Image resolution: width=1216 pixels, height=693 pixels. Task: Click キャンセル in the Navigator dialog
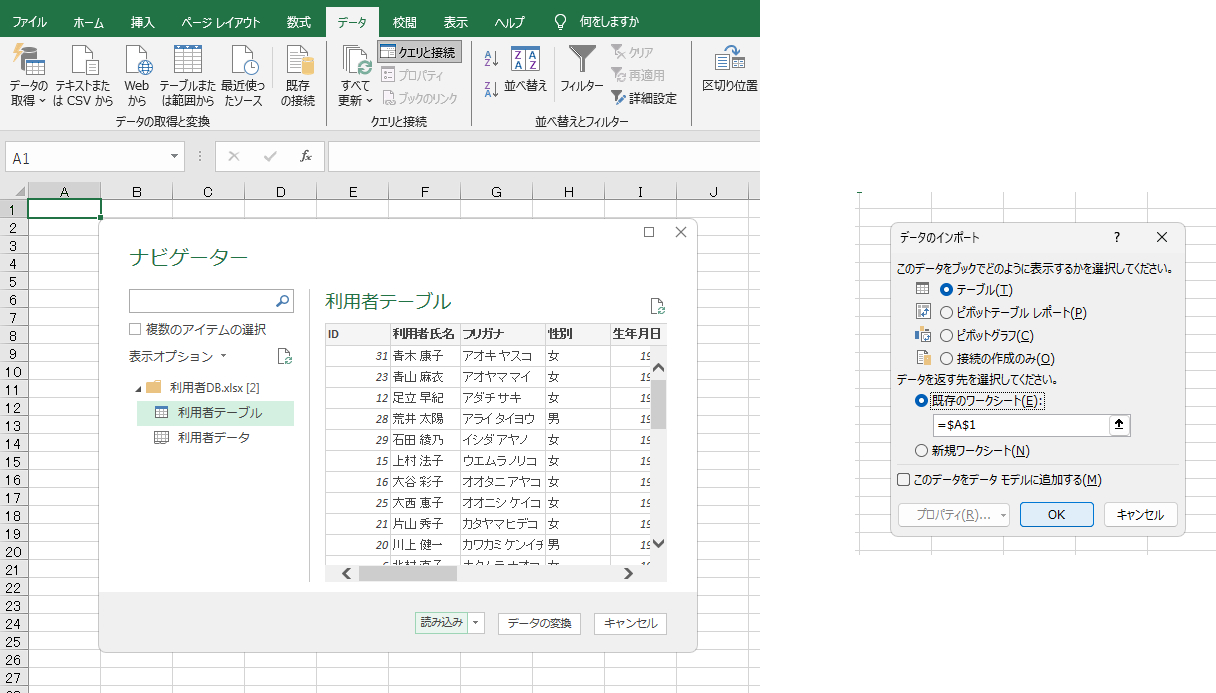coord(630,623)
